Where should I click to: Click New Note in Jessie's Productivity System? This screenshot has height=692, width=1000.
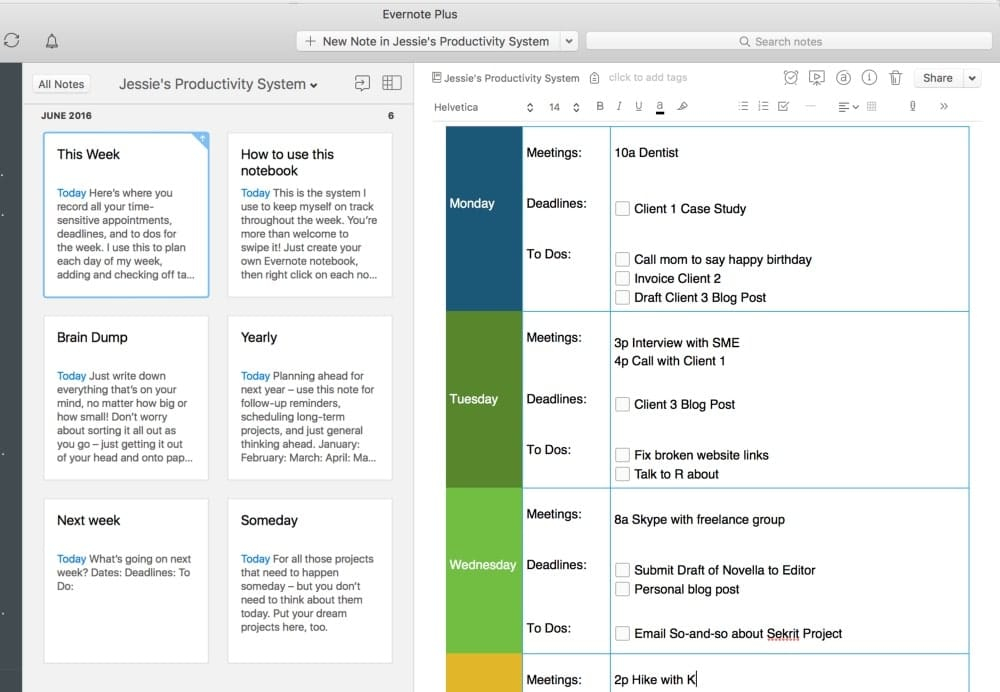tap(428, 41)
